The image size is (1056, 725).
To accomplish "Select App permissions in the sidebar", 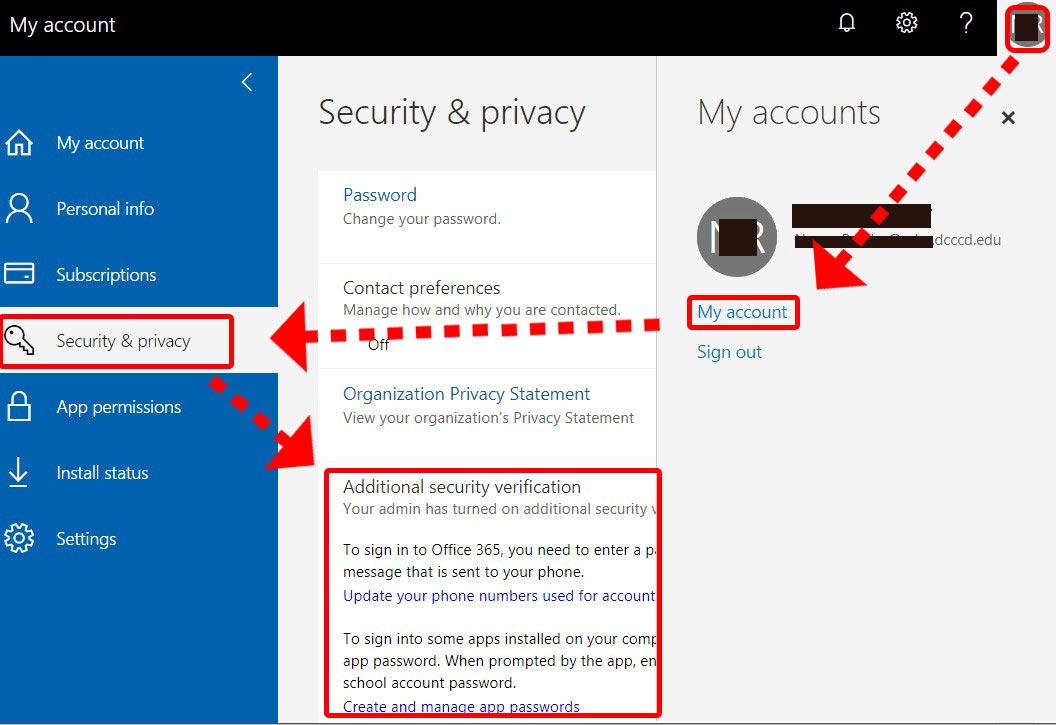I will tap(118, 407).
